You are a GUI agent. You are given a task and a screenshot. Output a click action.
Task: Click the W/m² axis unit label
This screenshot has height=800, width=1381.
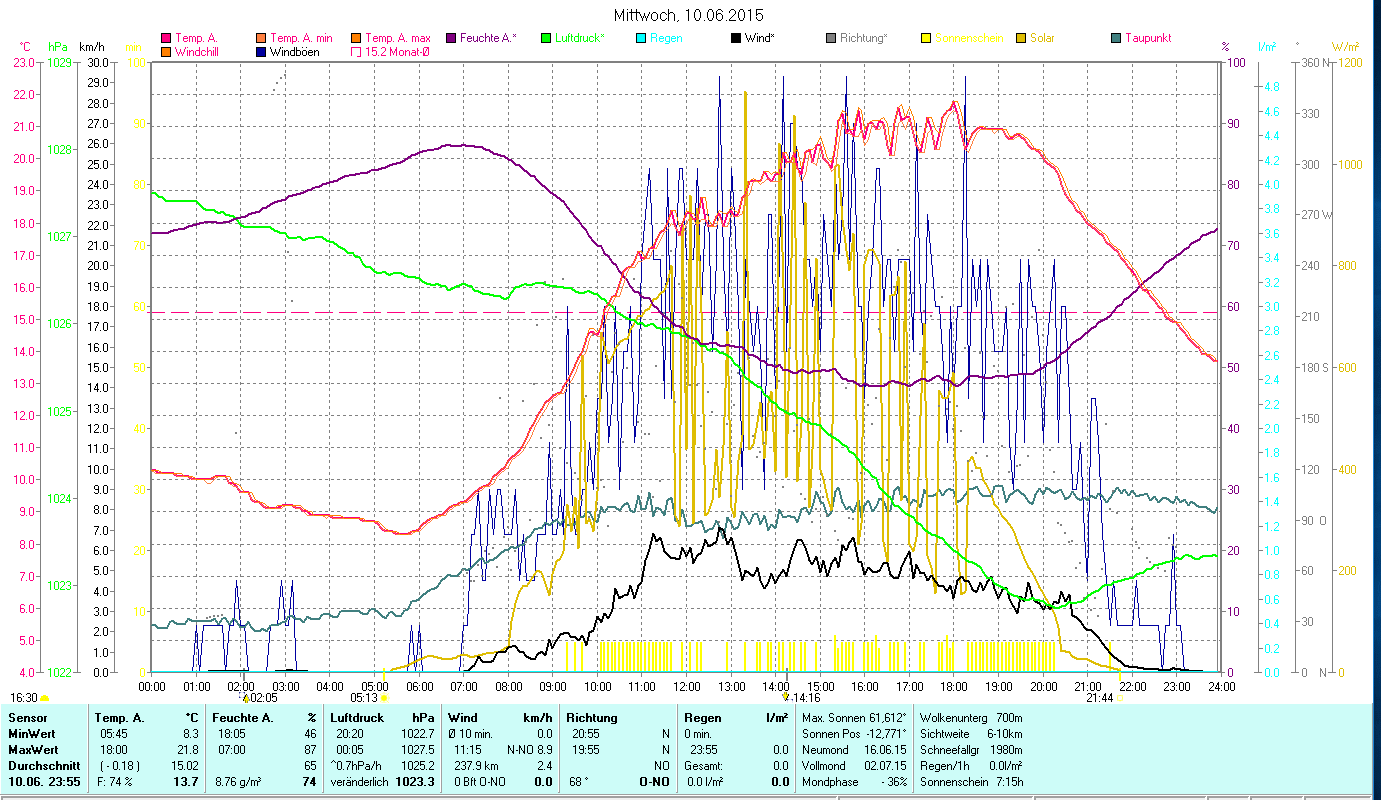point(1346,46)
